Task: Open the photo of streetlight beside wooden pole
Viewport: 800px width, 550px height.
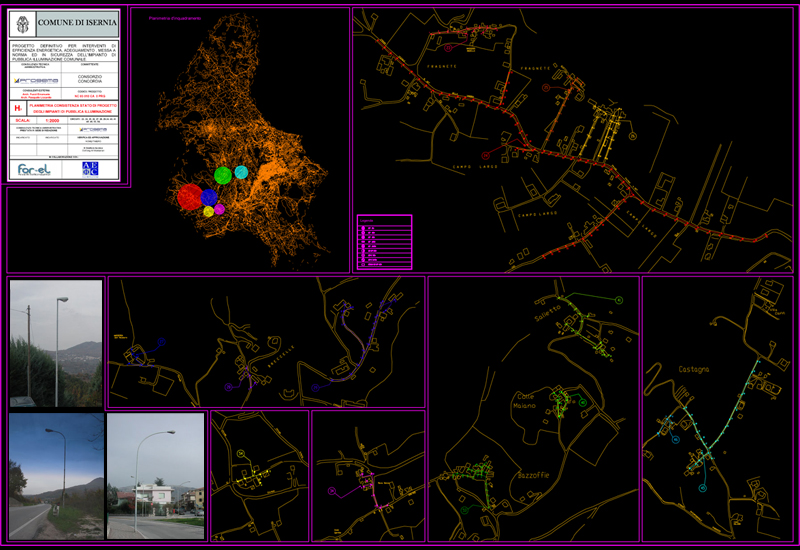Action: [56, 343]
